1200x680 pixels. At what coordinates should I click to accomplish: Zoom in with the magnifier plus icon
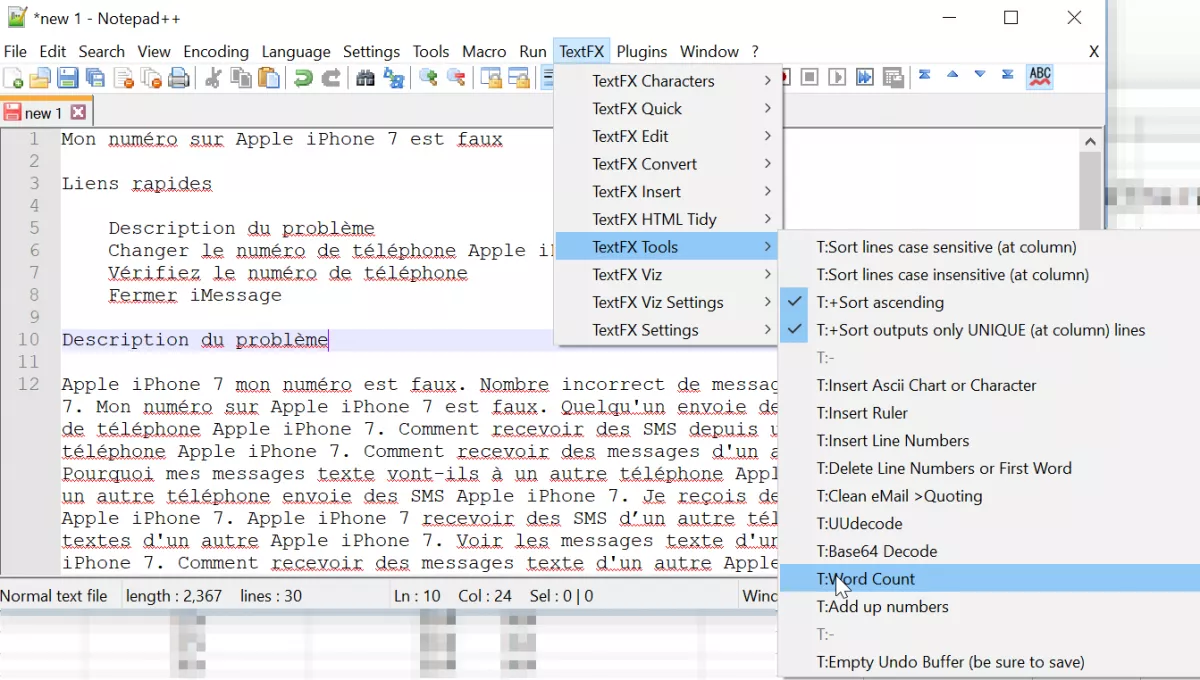(428, 78)
